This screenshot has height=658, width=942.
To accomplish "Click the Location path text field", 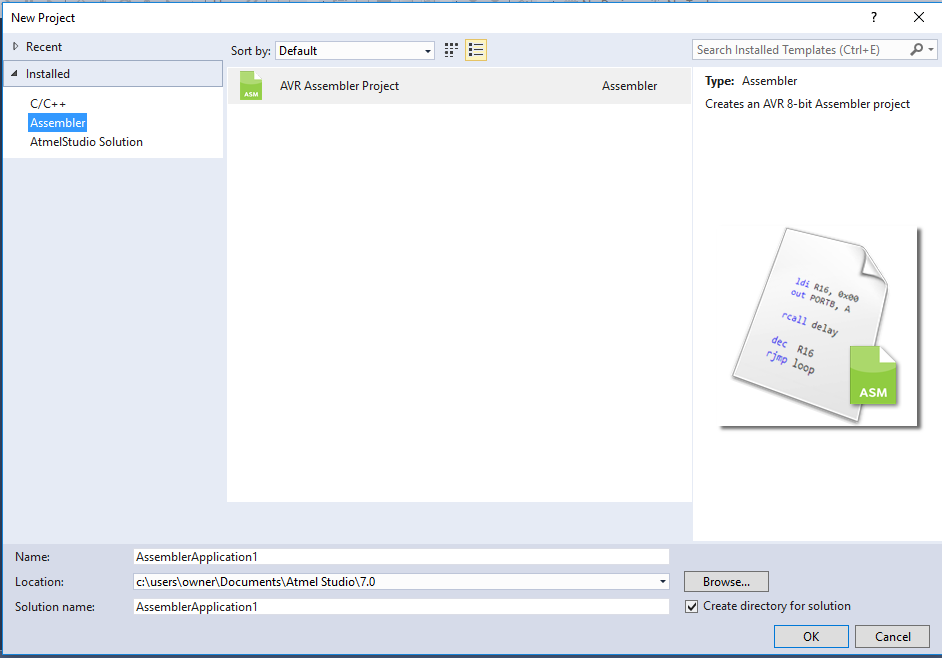I will click(394, 582).
